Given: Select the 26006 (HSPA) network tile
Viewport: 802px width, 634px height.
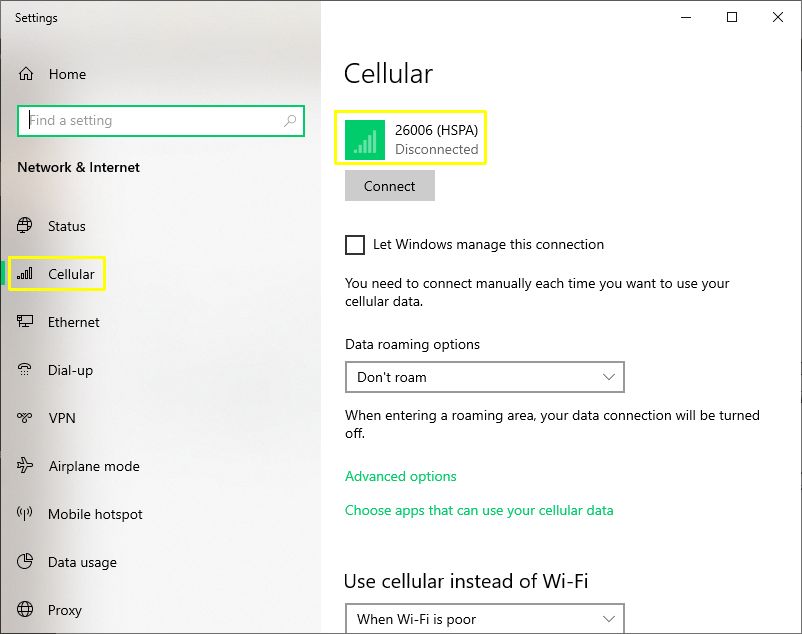Looking at the screenshot, I should tap(411, 139).
